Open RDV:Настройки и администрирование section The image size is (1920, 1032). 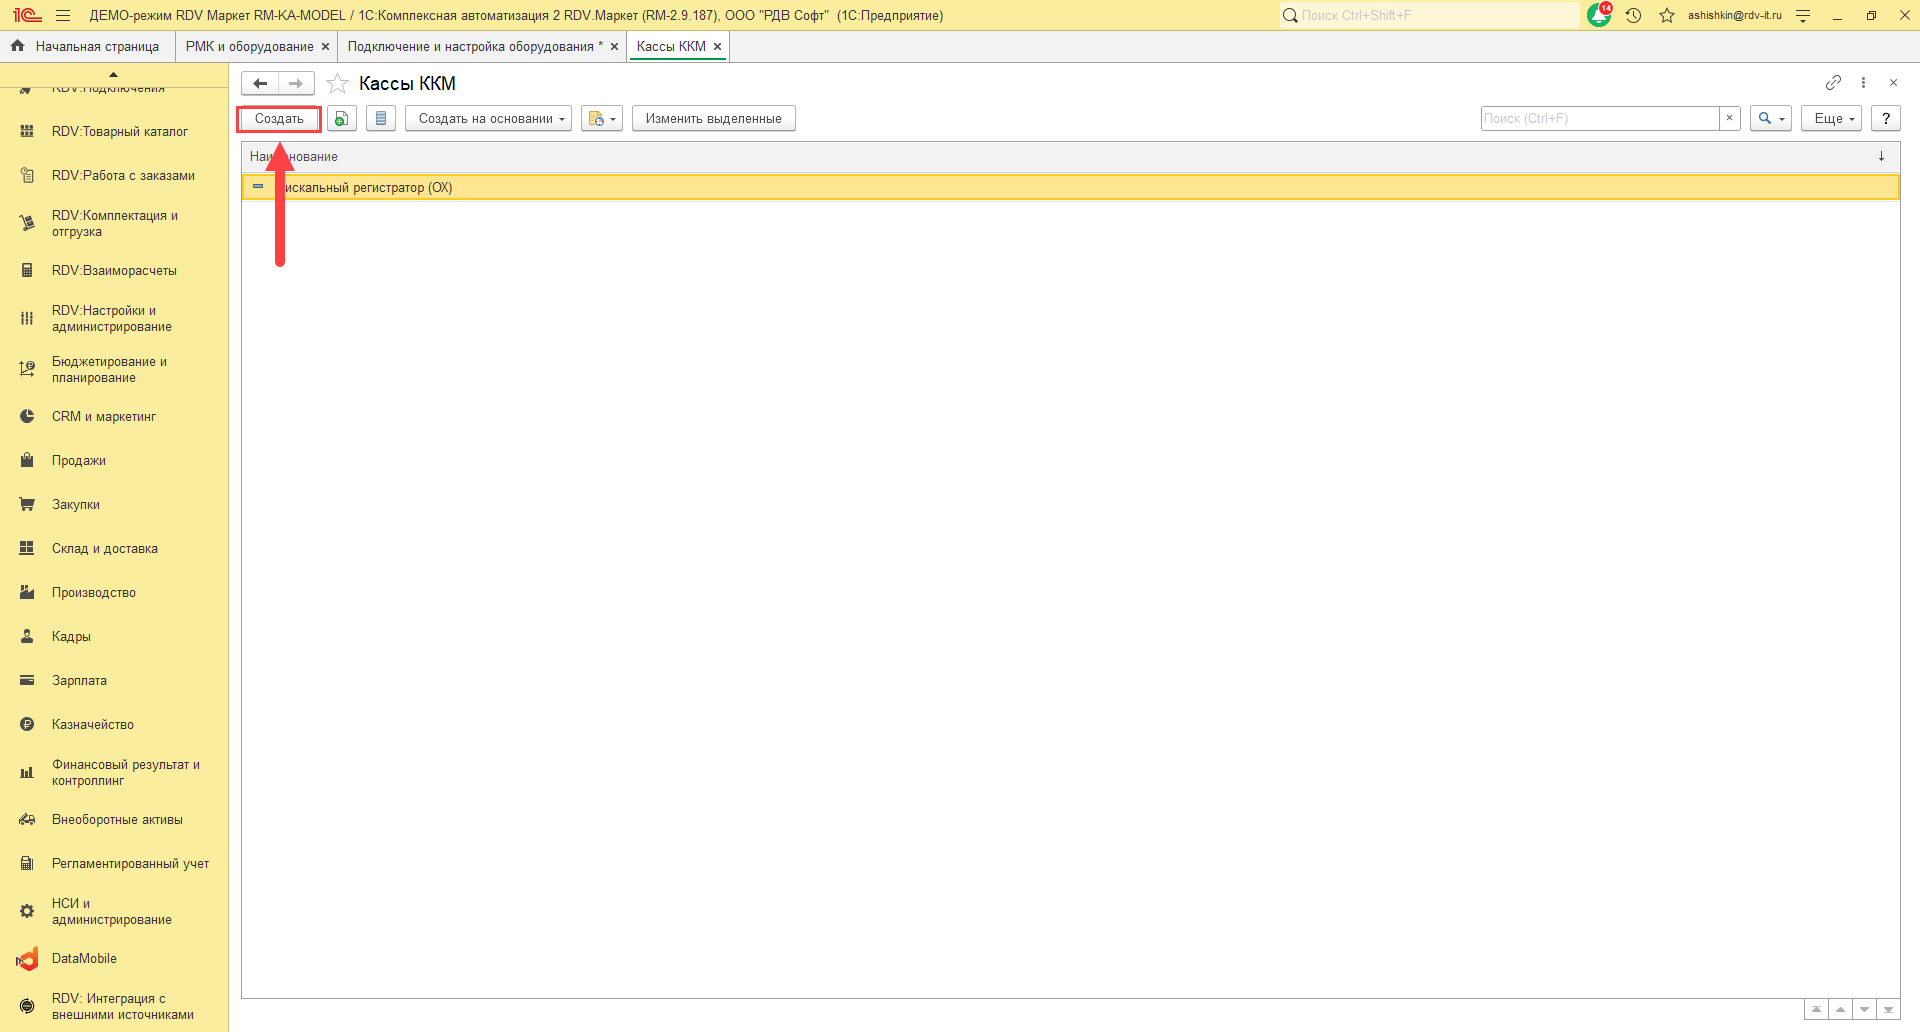(114, 318)
